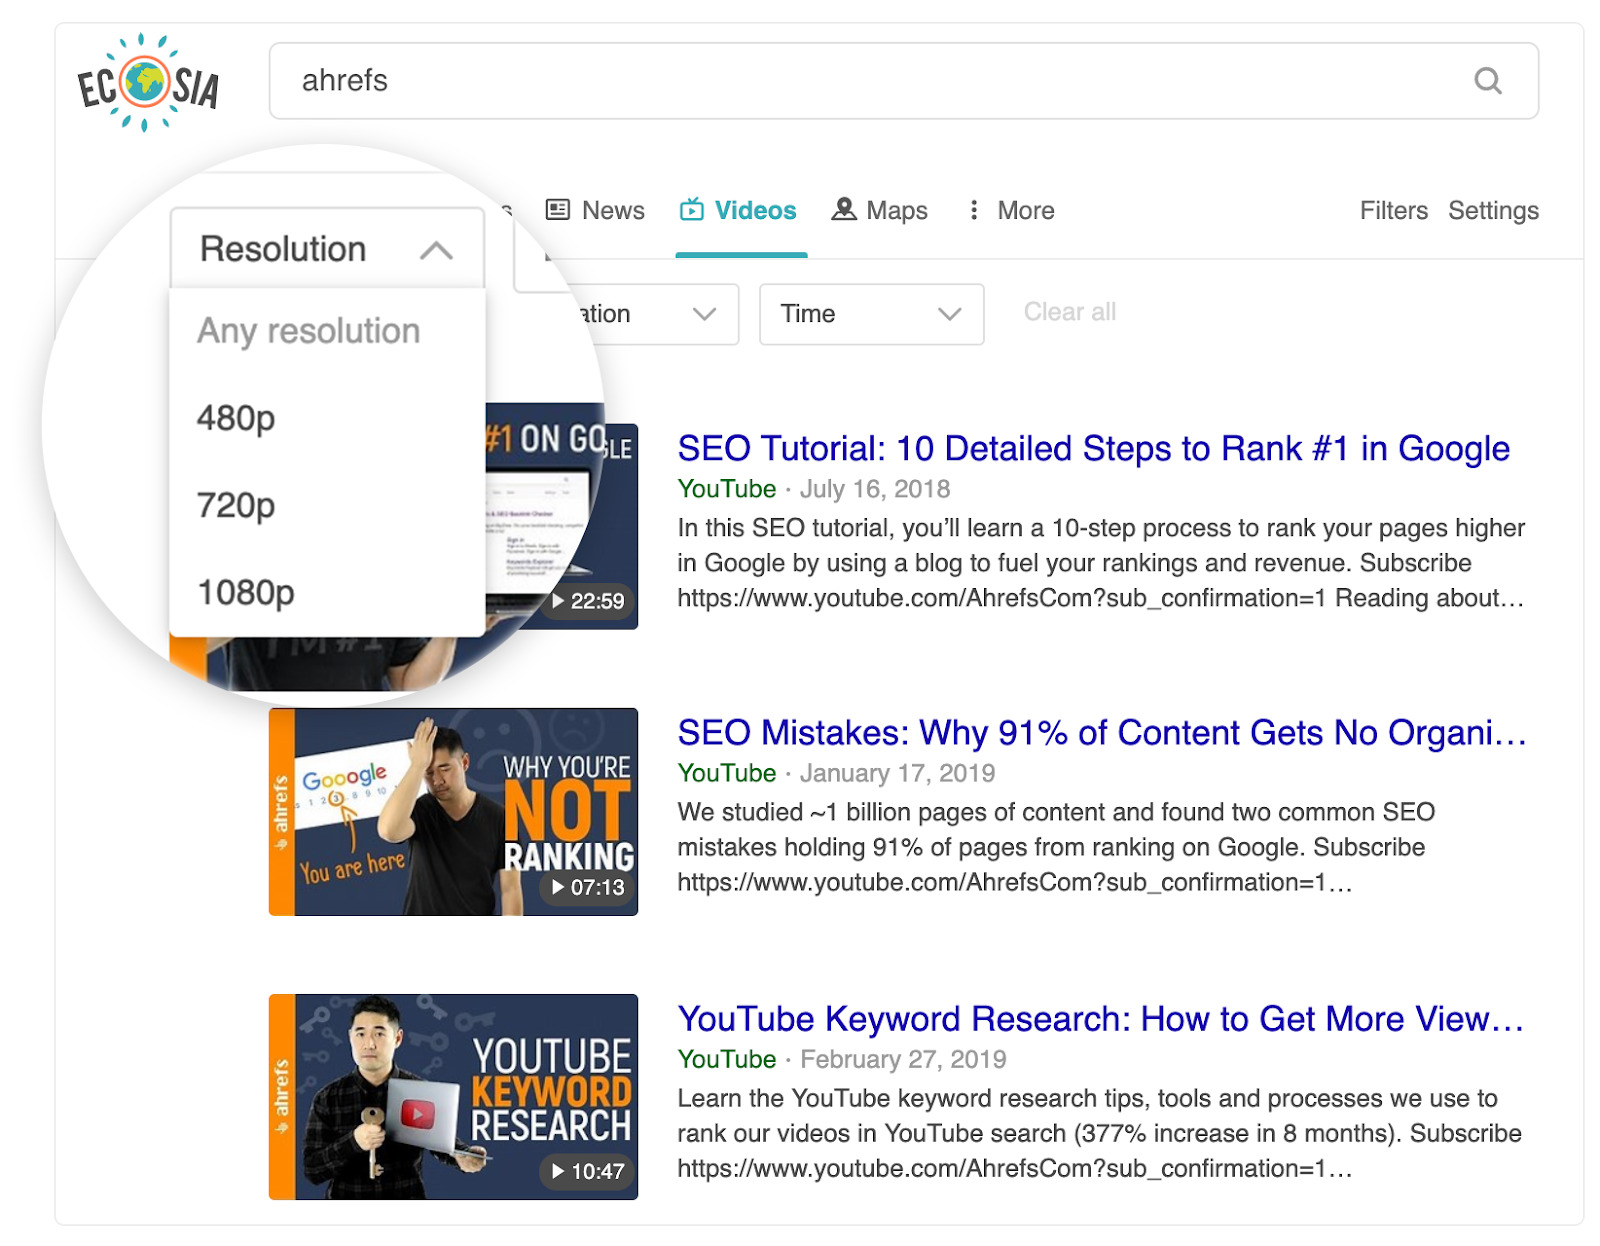This screenshot has width=1600, height=1246.
Task: Open YouTube Keyword Research result
Action: (x=1100, y=1019)
